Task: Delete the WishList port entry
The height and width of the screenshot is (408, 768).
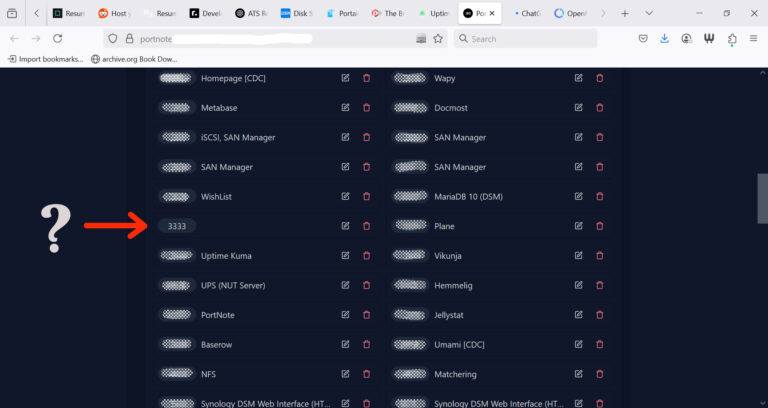Action: coord(366,196)
